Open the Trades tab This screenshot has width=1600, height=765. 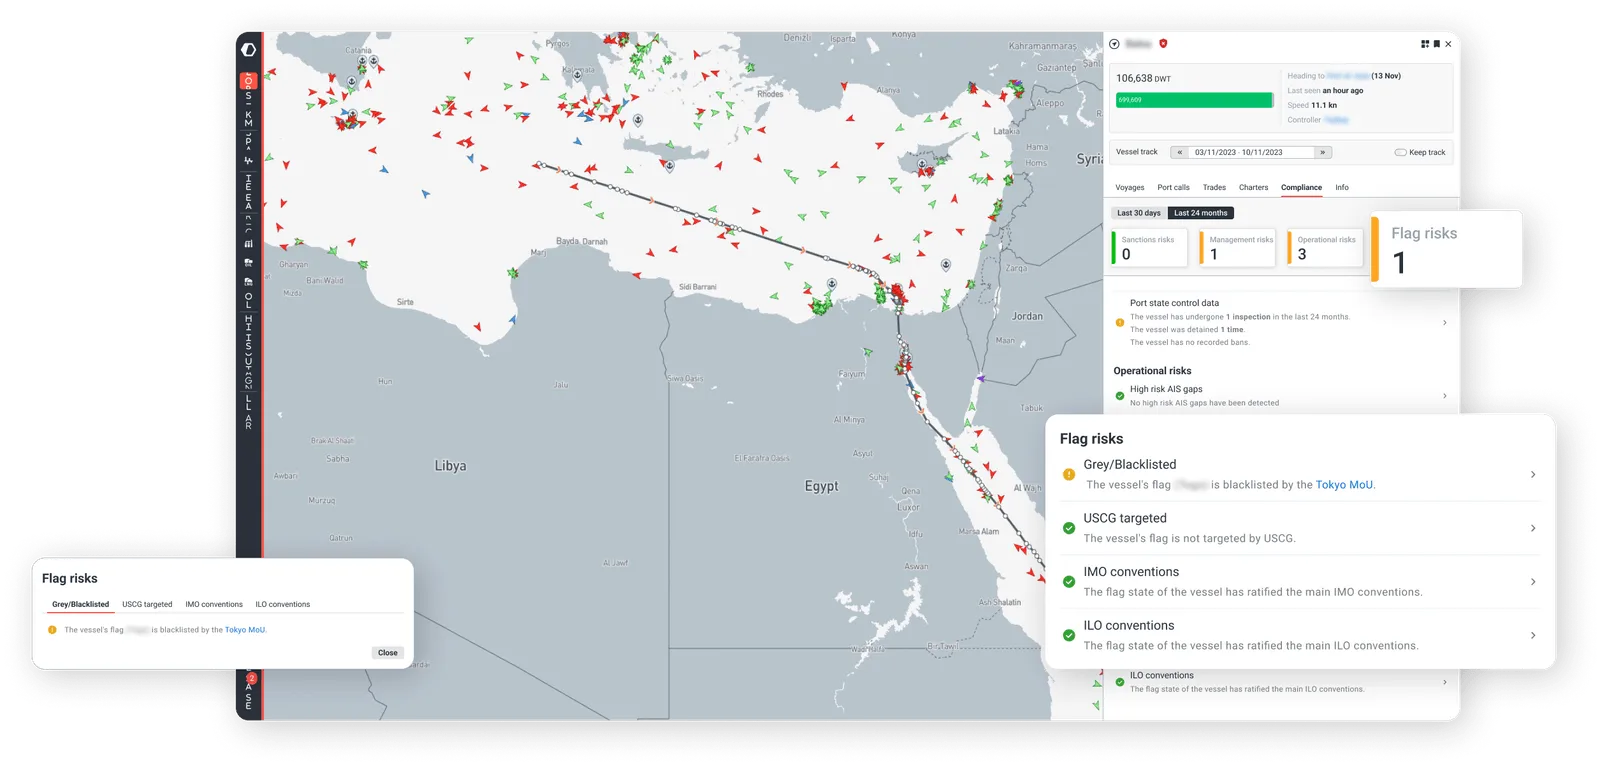[1214, 187]
